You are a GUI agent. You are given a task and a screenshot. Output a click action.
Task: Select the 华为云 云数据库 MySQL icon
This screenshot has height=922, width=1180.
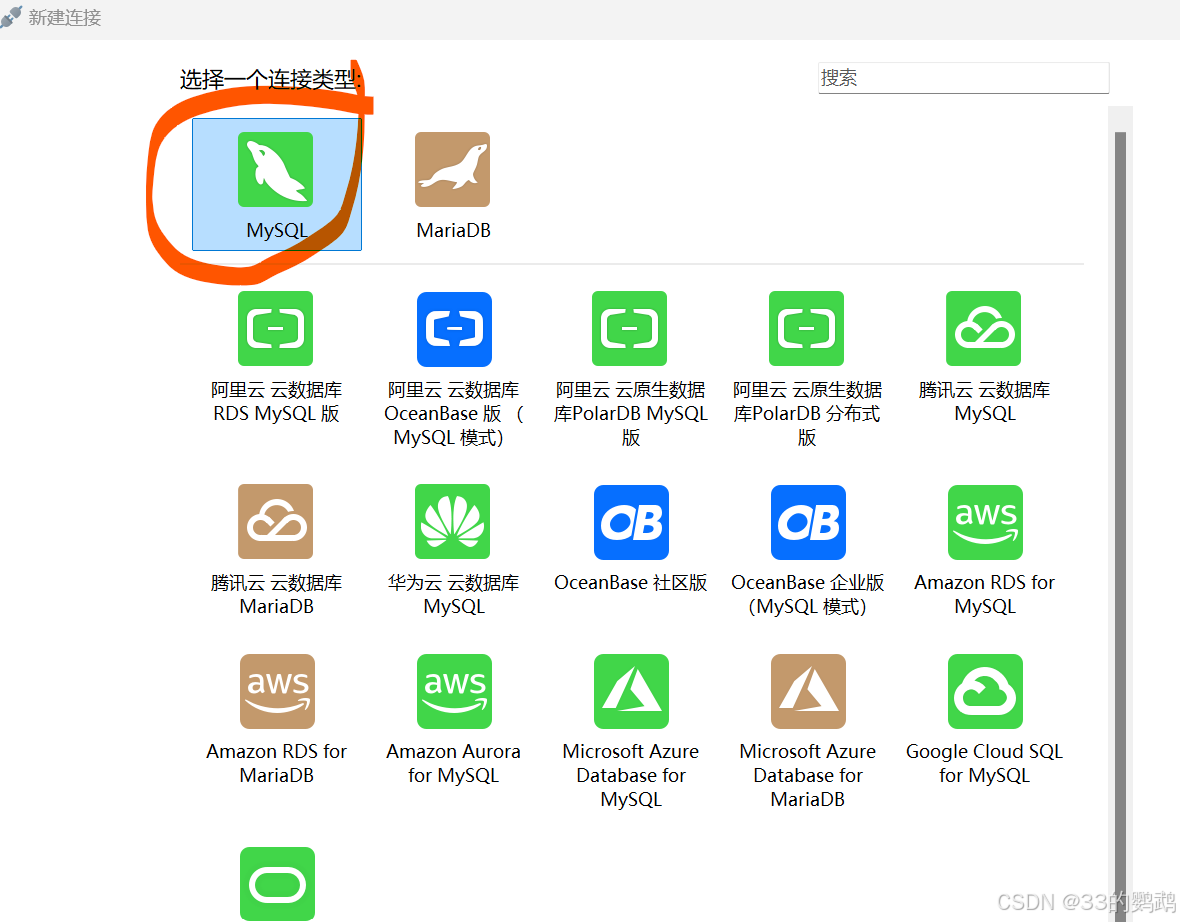[452, 522]
